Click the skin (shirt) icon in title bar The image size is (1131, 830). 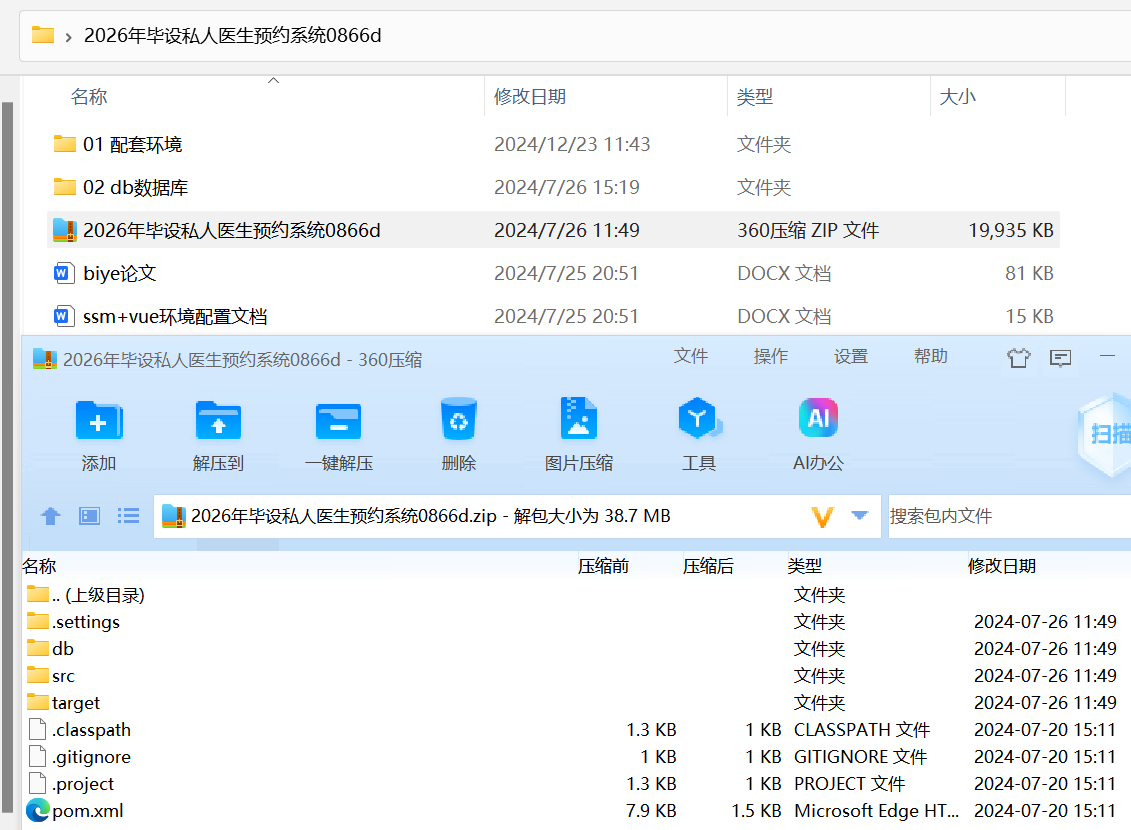1018,358
